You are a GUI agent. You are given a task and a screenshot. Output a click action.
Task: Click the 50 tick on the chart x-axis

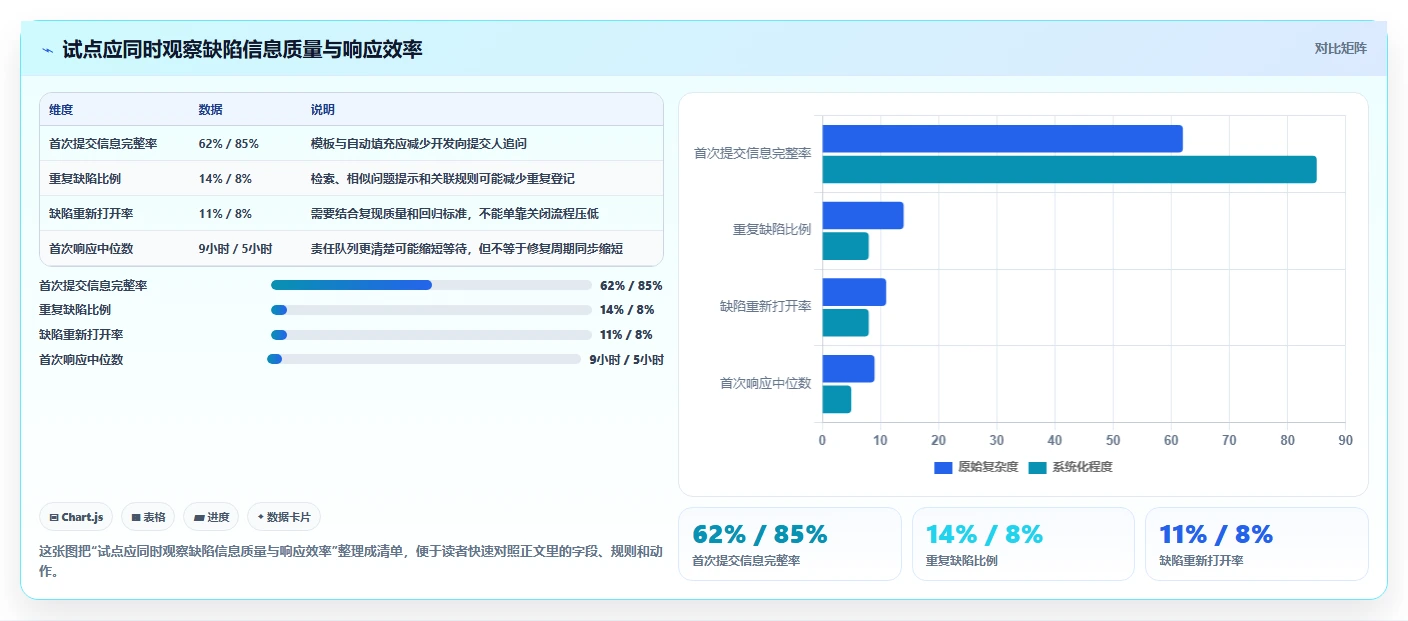pyautogui.click(x=1113, y=440)
